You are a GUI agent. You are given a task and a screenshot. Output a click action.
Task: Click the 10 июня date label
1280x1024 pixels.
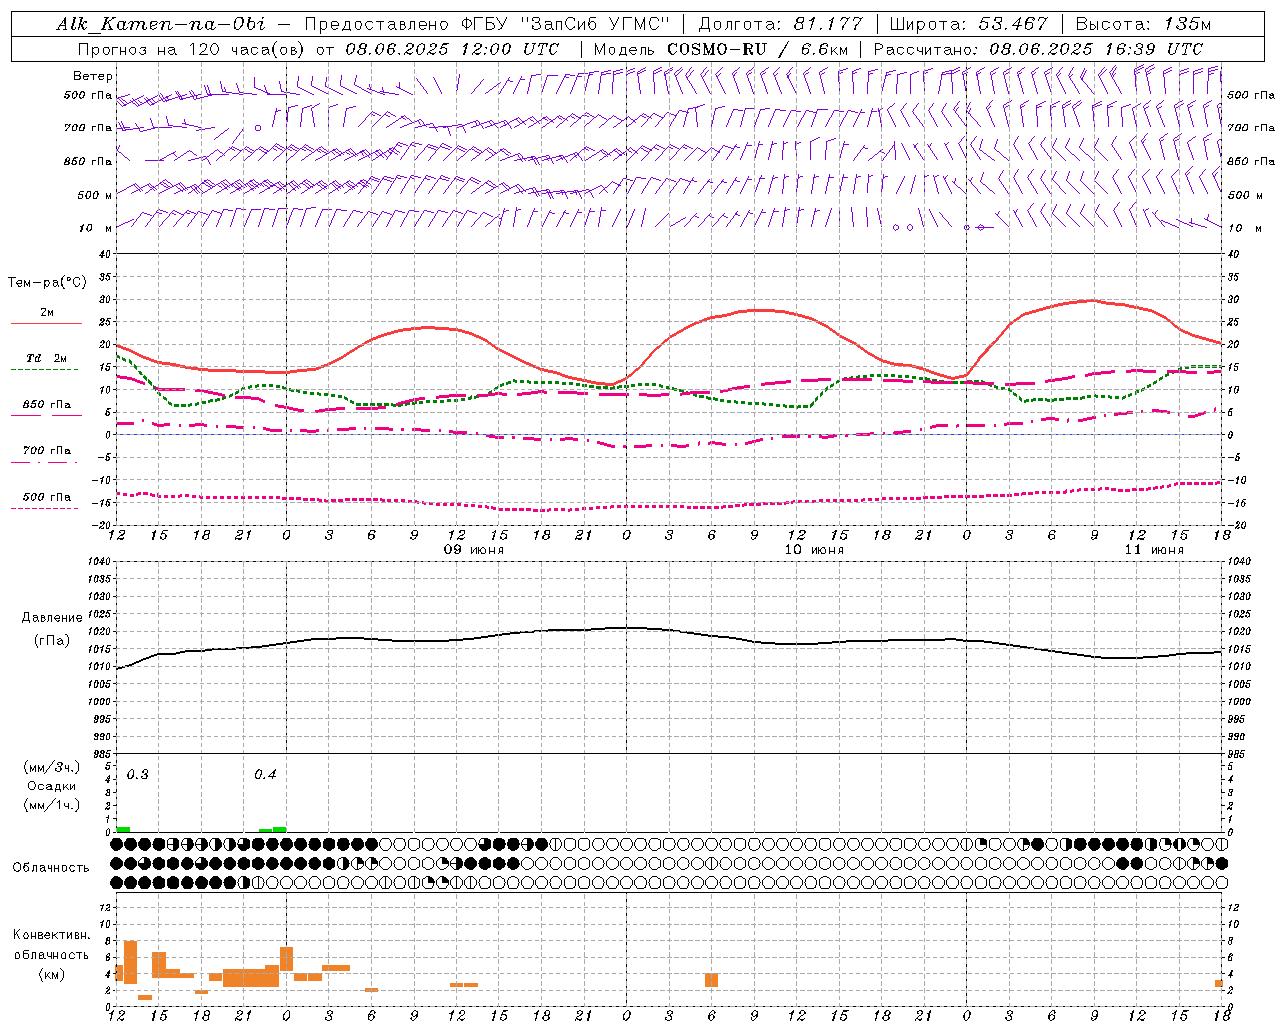[813, 550]
